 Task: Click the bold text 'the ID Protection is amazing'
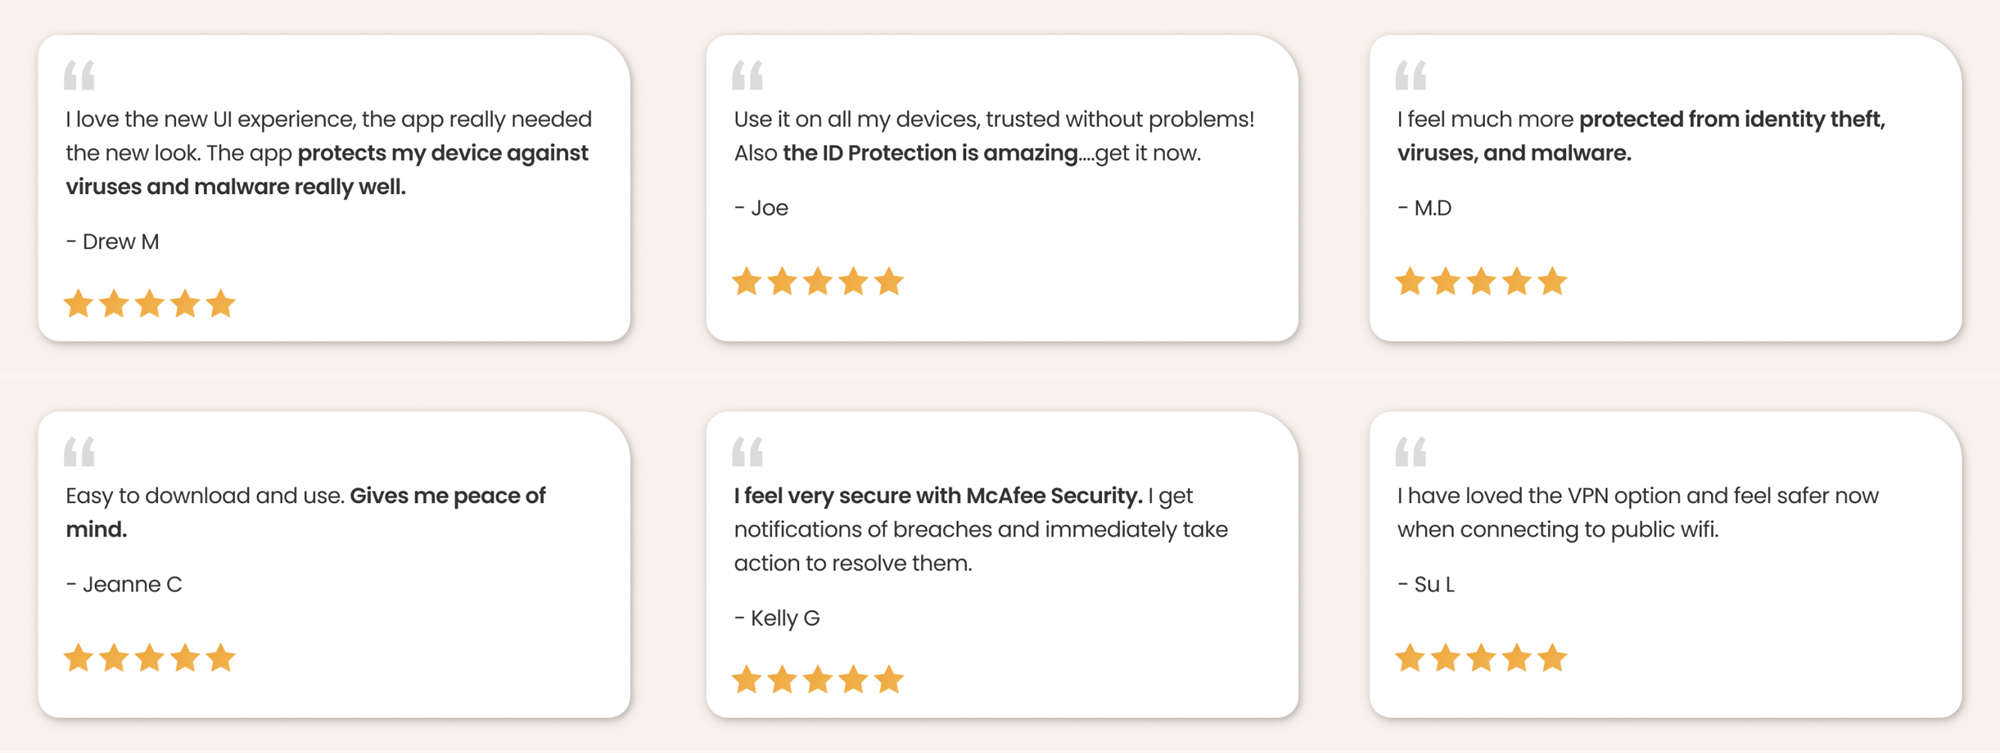coord(930,153)
